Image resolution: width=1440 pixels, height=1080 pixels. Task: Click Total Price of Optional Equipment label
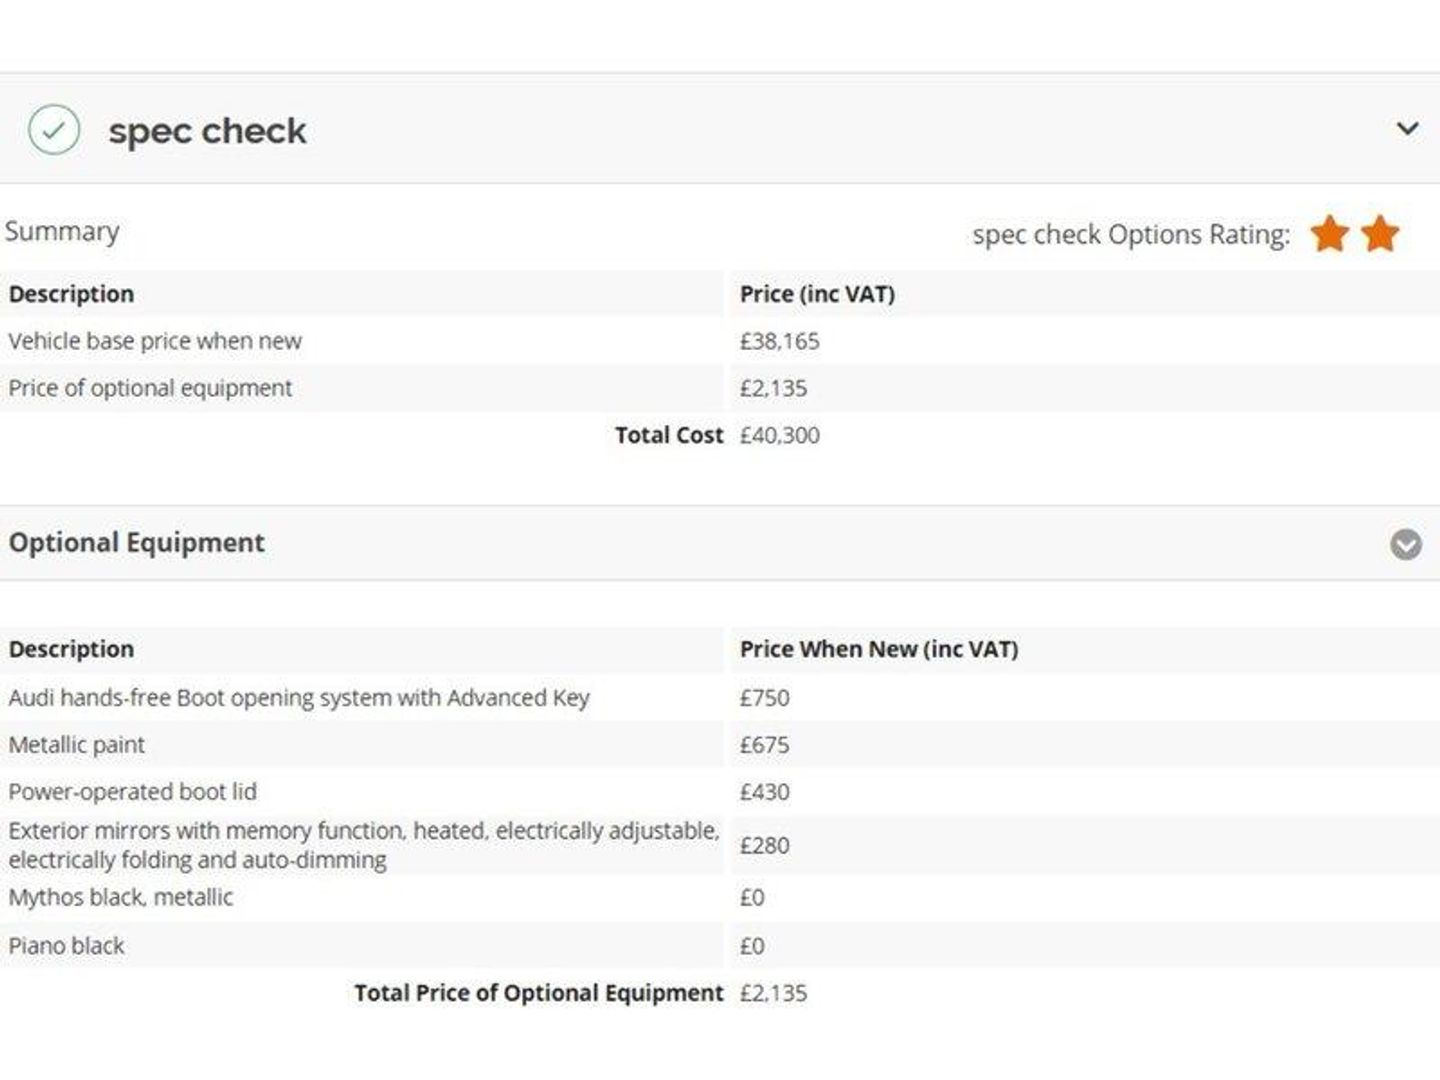538,993
